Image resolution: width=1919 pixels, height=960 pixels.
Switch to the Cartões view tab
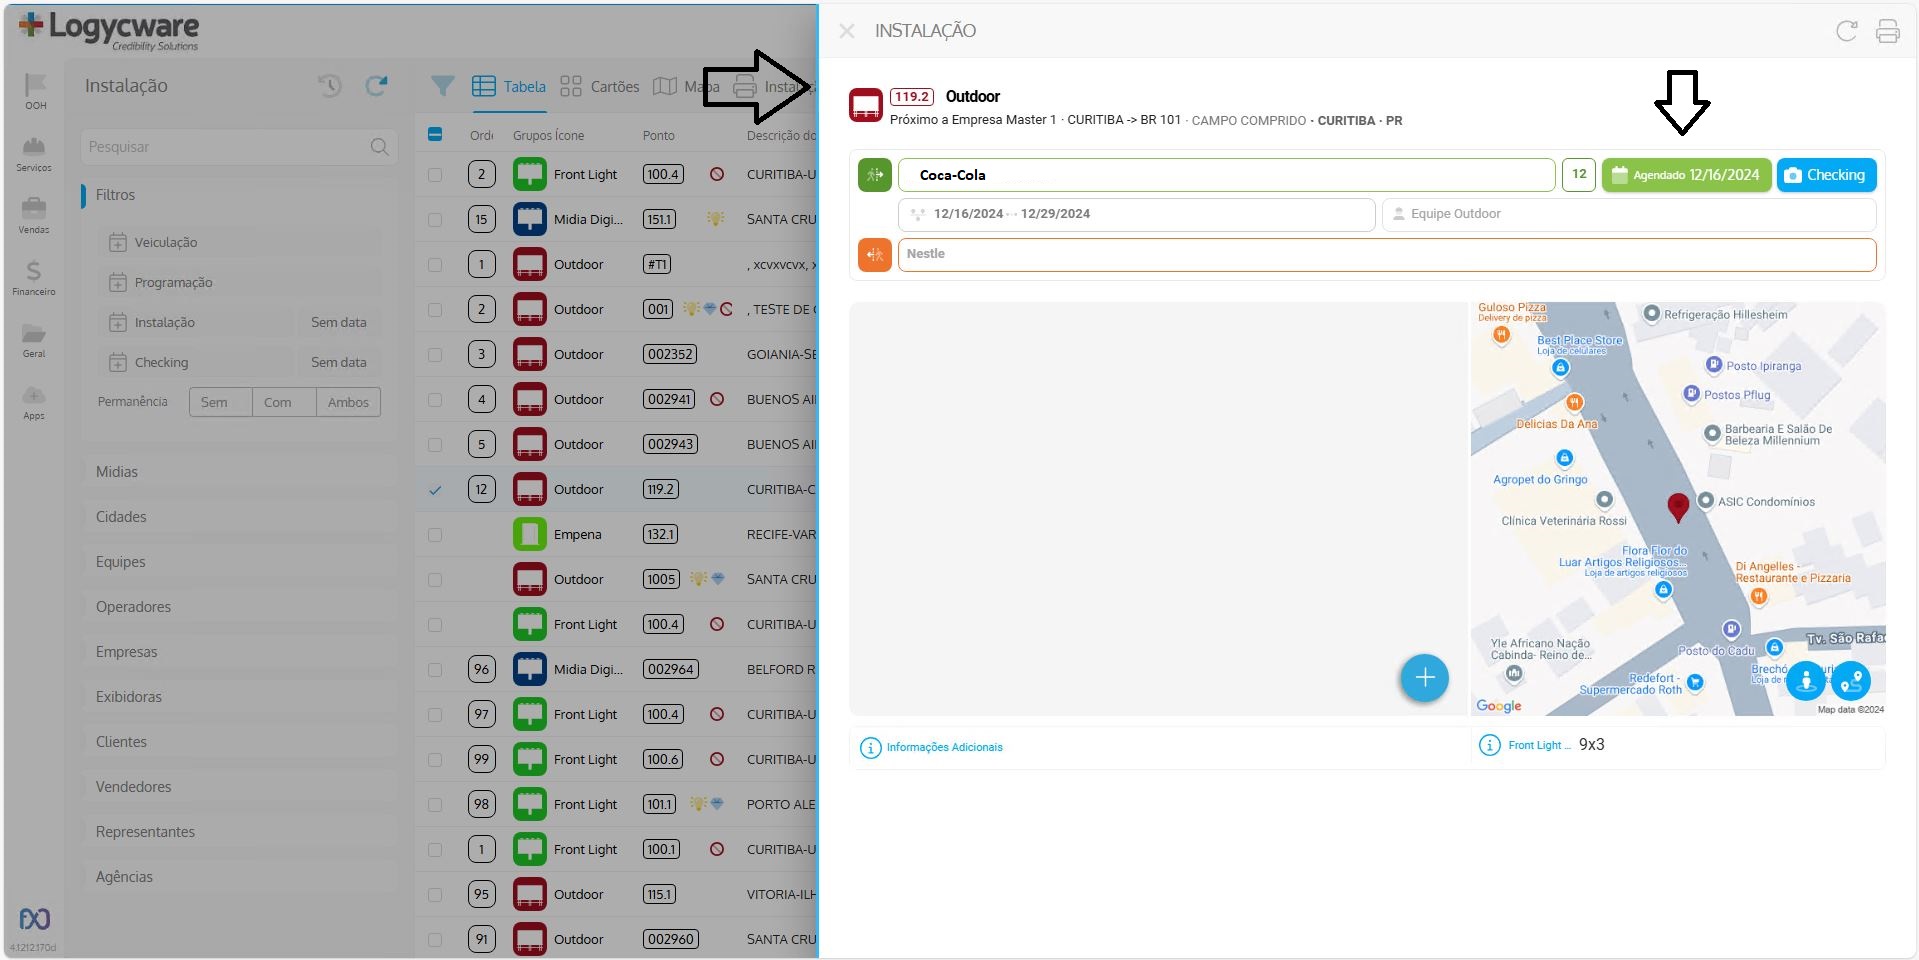[x=600, y=87]
